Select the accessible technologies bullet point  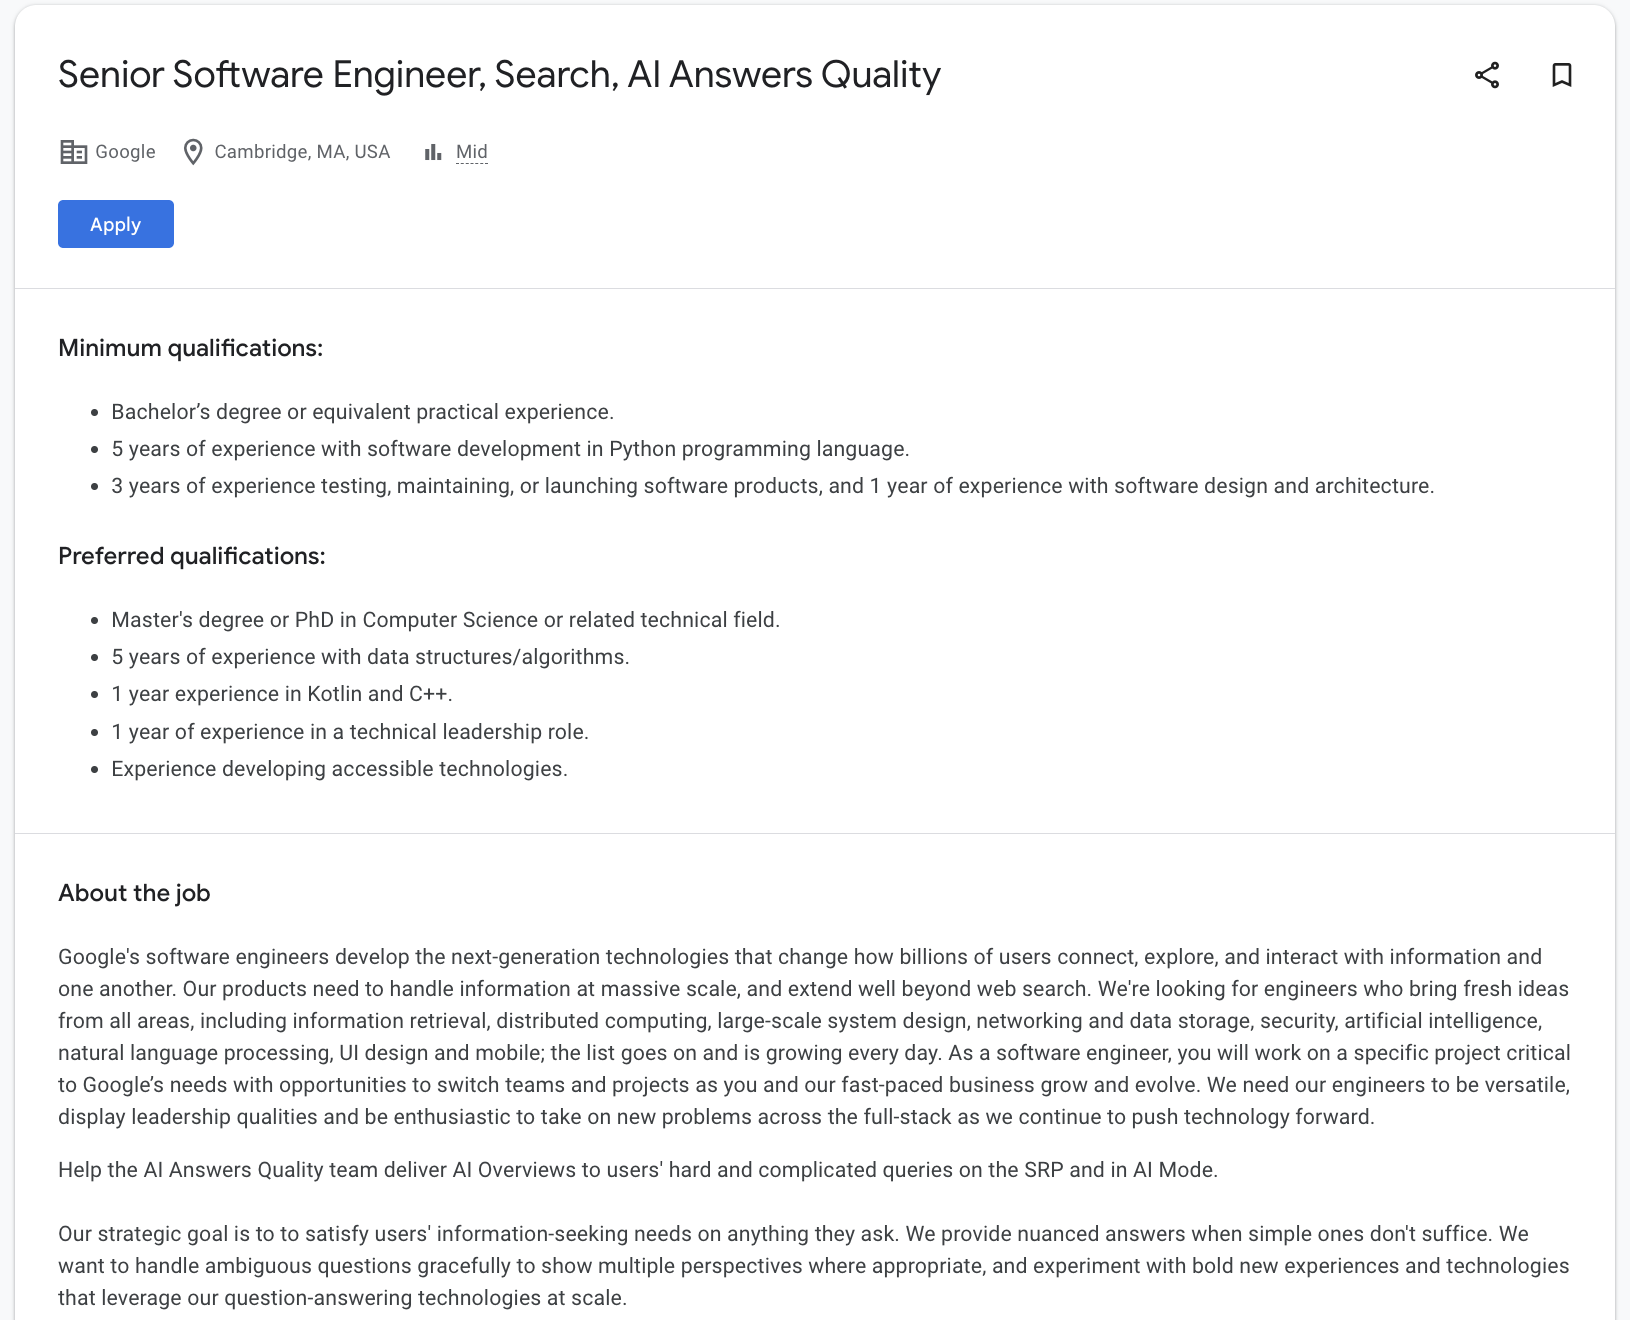click(340, 768)
